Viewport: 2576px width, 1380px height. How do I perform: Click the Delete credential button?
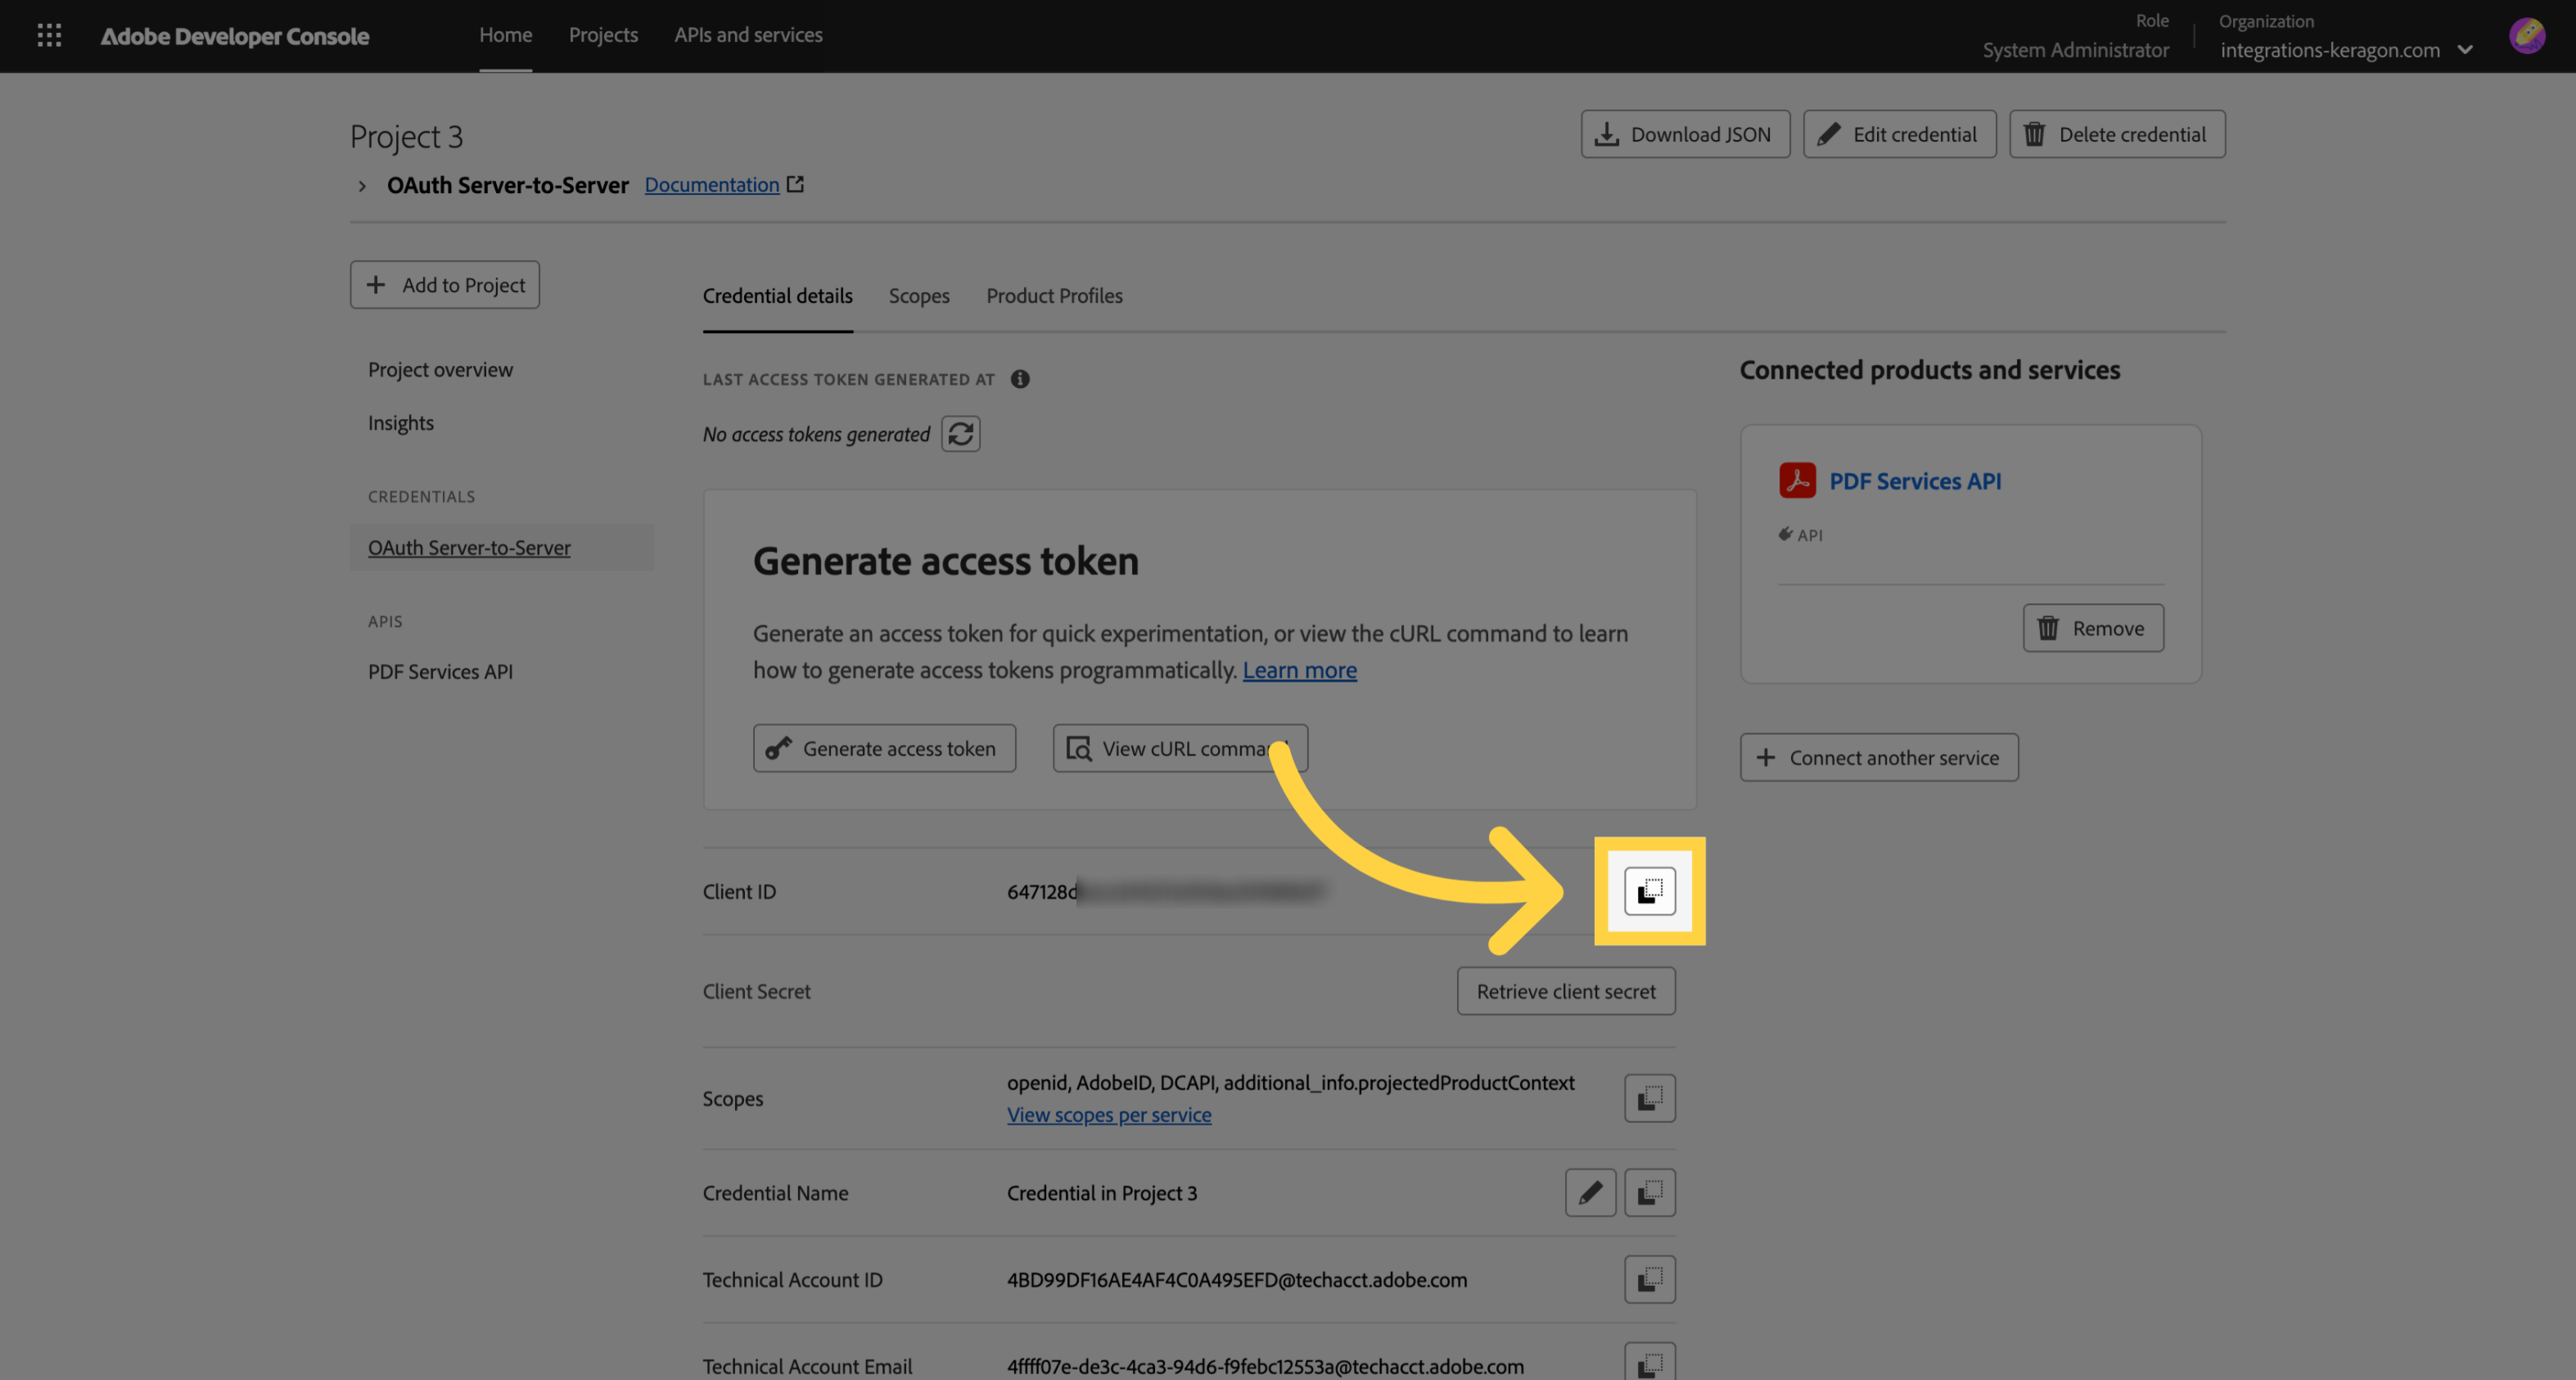[2117, 134]
